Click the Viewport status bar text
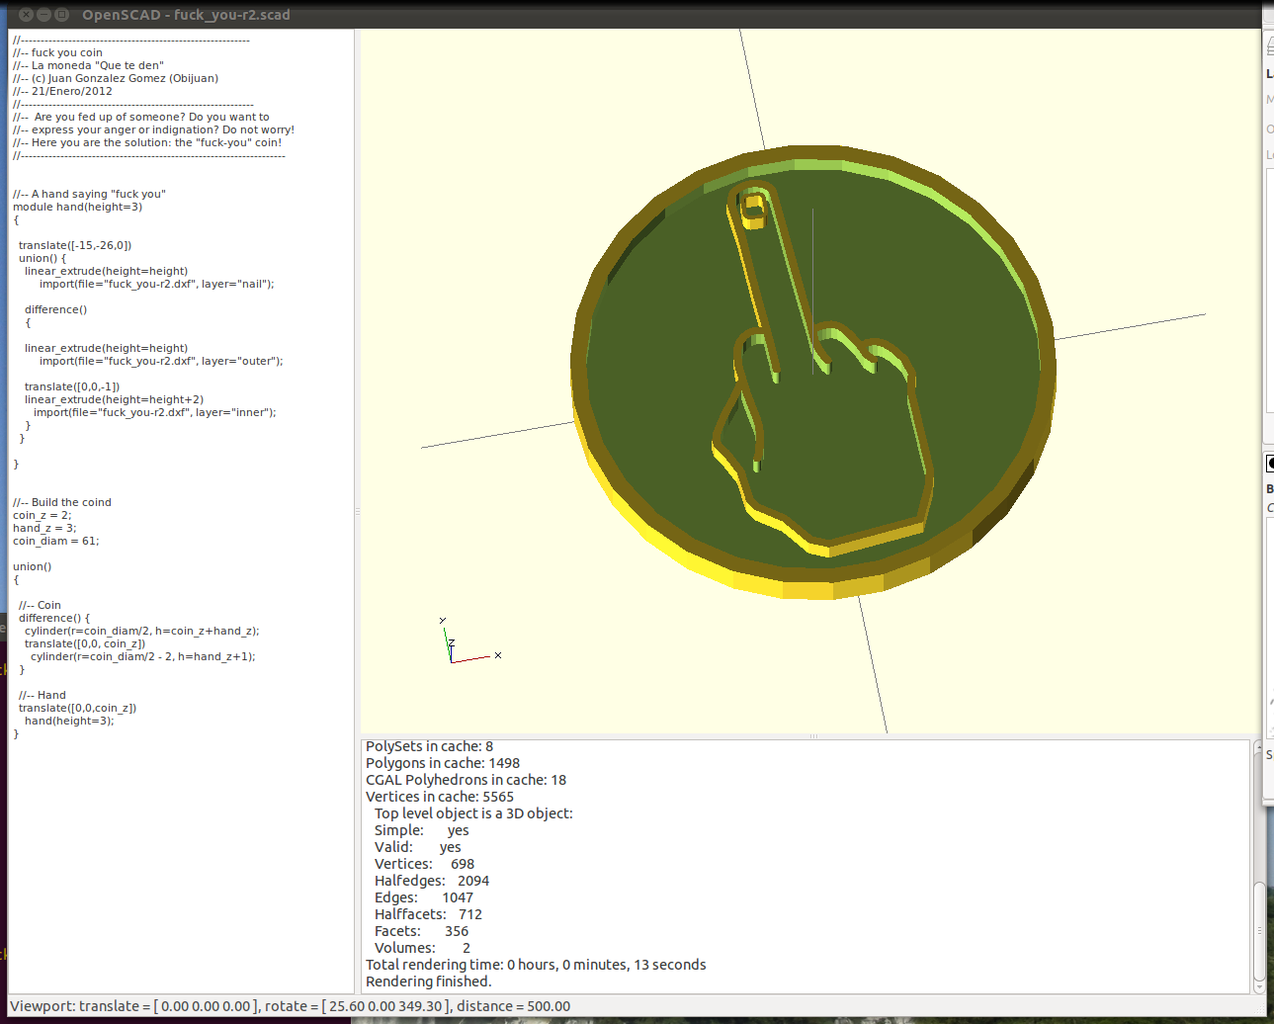The image size is (1274, 1024). click(x=290, y=1006)
